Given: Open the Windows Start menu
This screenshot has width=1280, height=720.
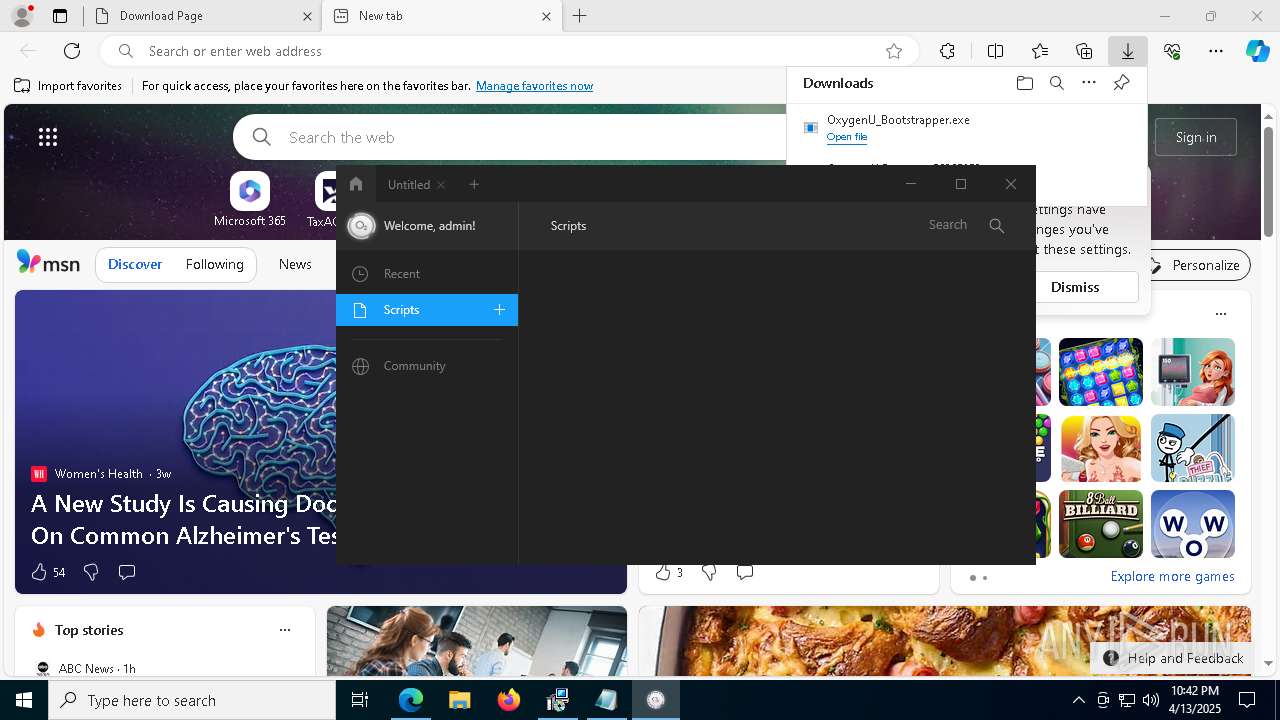Looking at the screenshot, I should click(x=24, y=700).
